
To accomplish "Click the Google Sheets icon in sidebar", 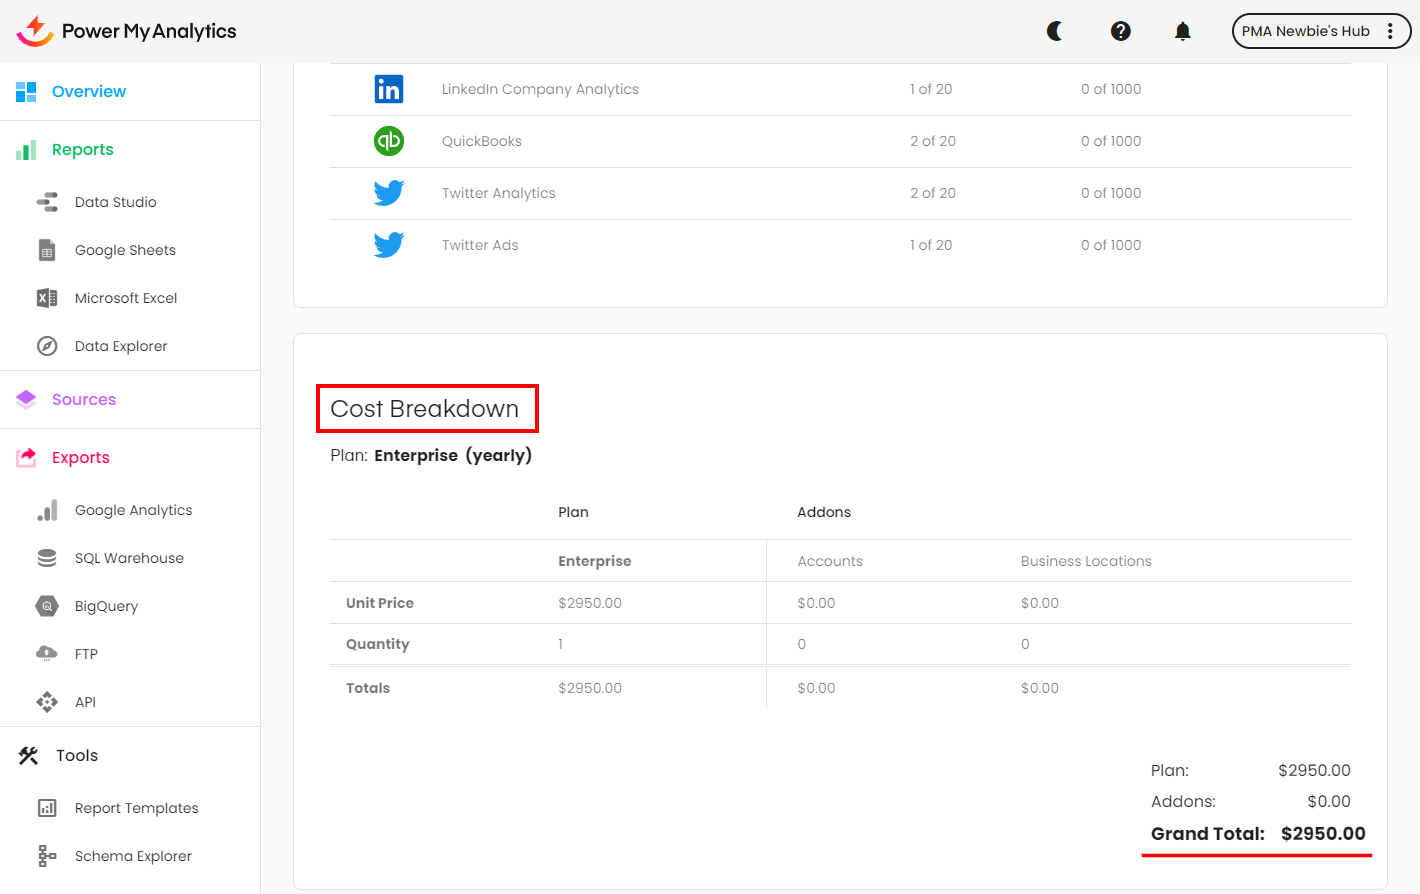I will pyautogui.click(x=47, y=250).
